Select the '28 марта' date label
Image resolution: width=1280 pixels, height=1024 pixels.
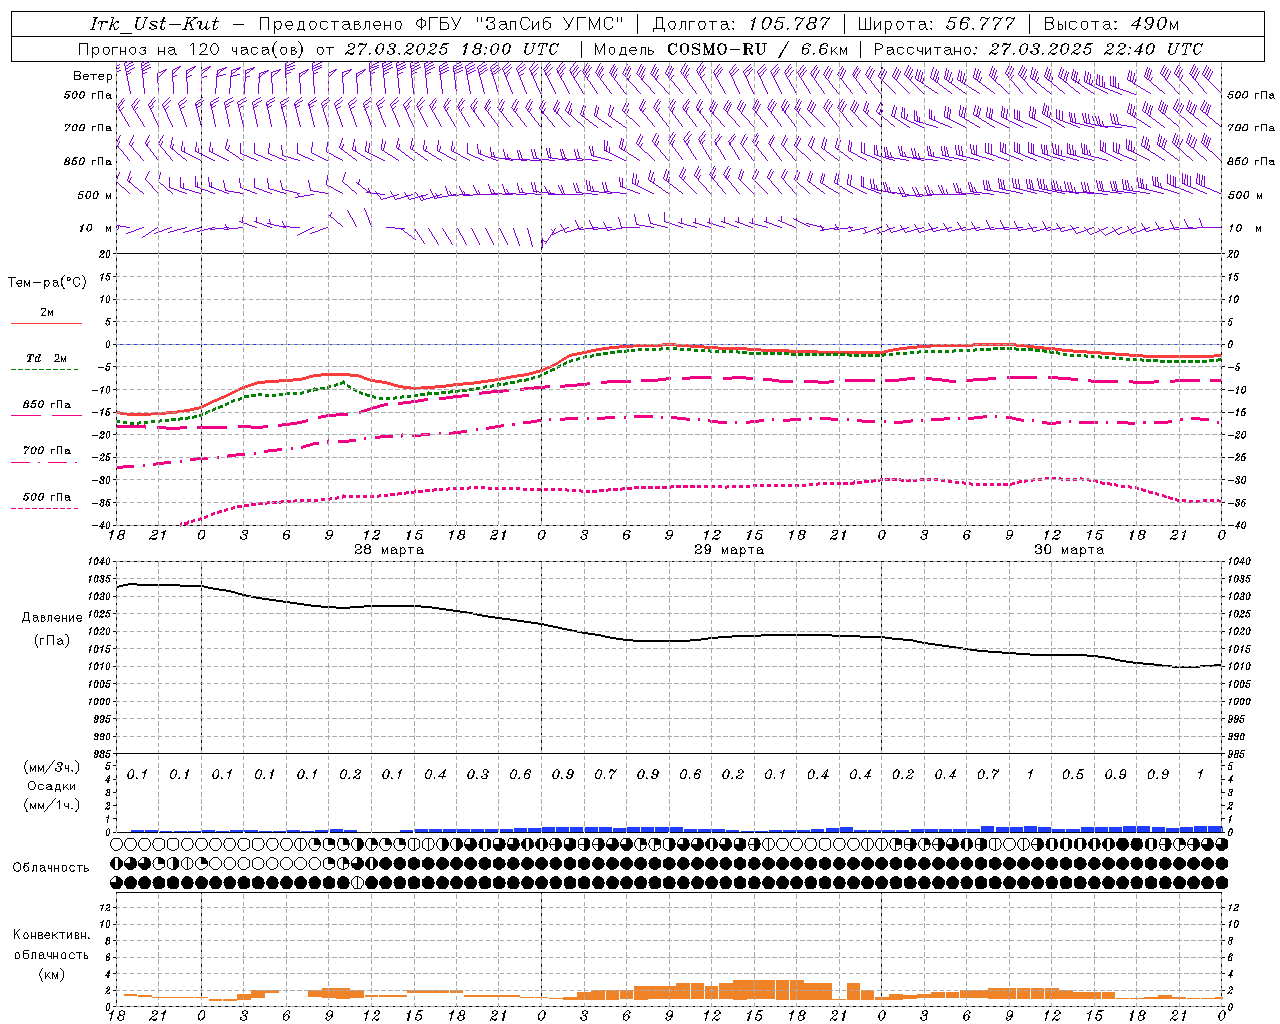click(x=389, y=550)
